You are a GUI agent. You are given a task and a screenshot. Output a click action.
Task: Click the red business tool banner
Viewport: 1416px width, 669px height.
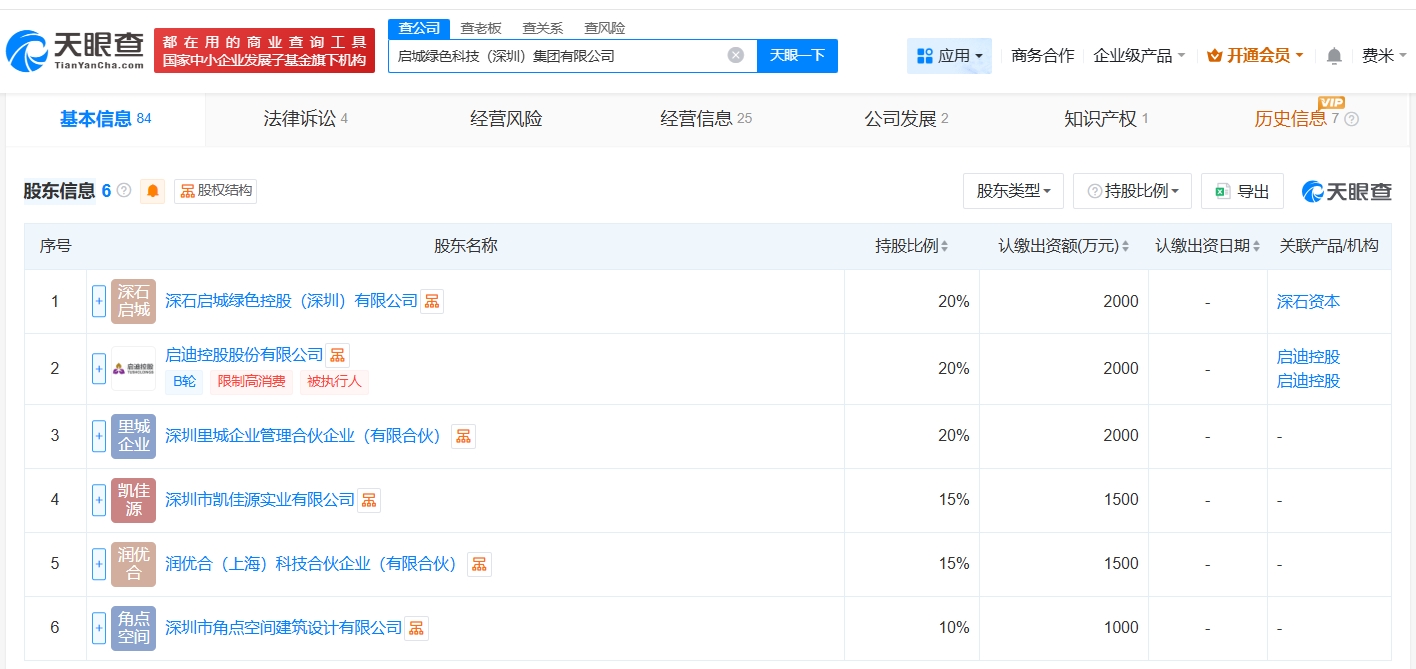click(264, 51)
